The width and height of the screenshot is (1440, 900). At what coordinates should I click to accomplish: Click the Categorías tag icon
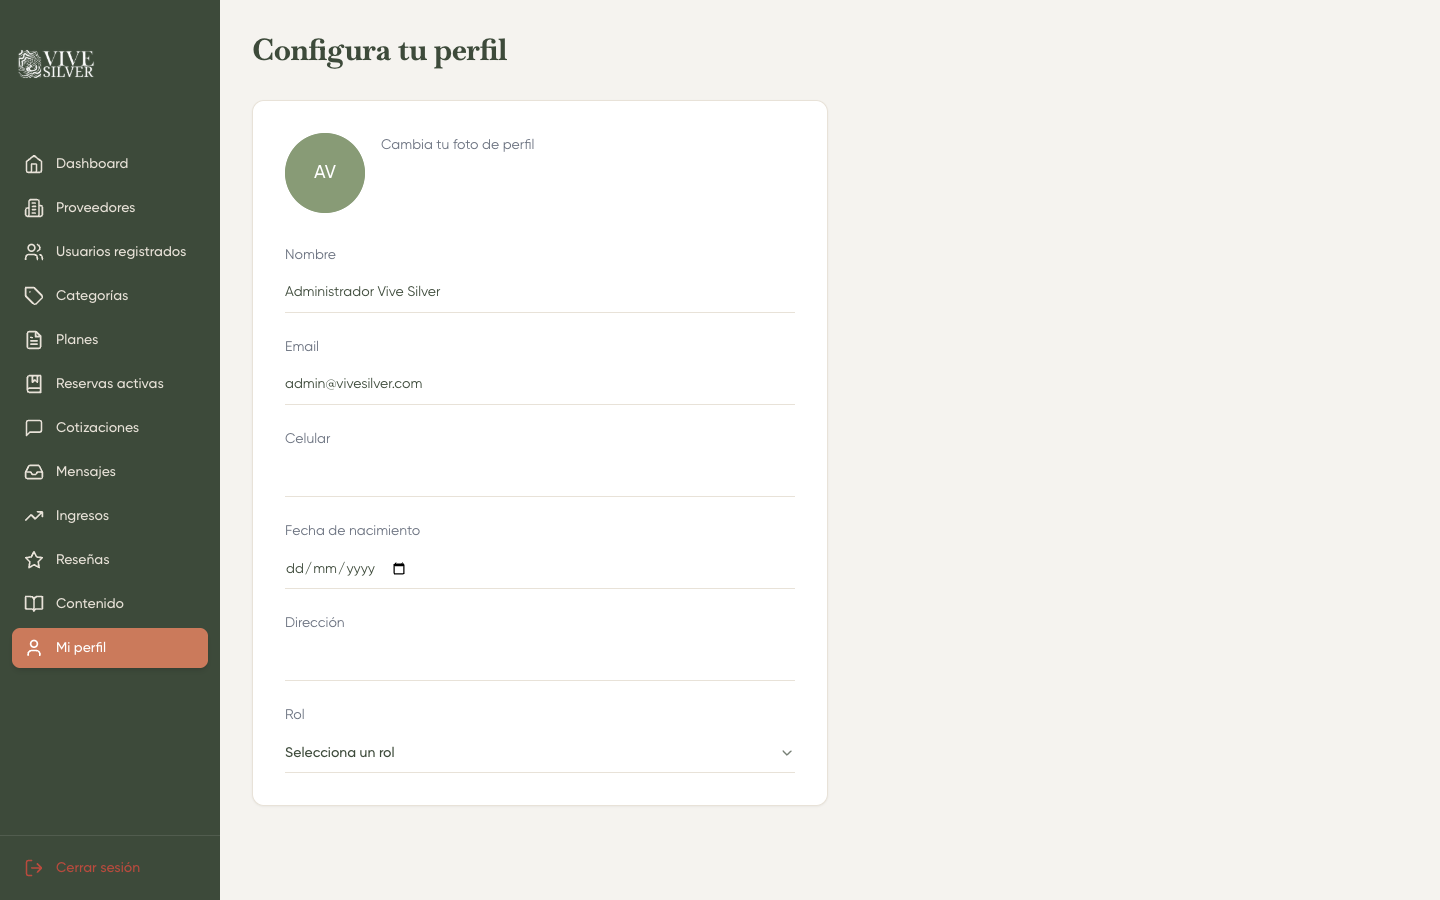[x=33, y=295]
